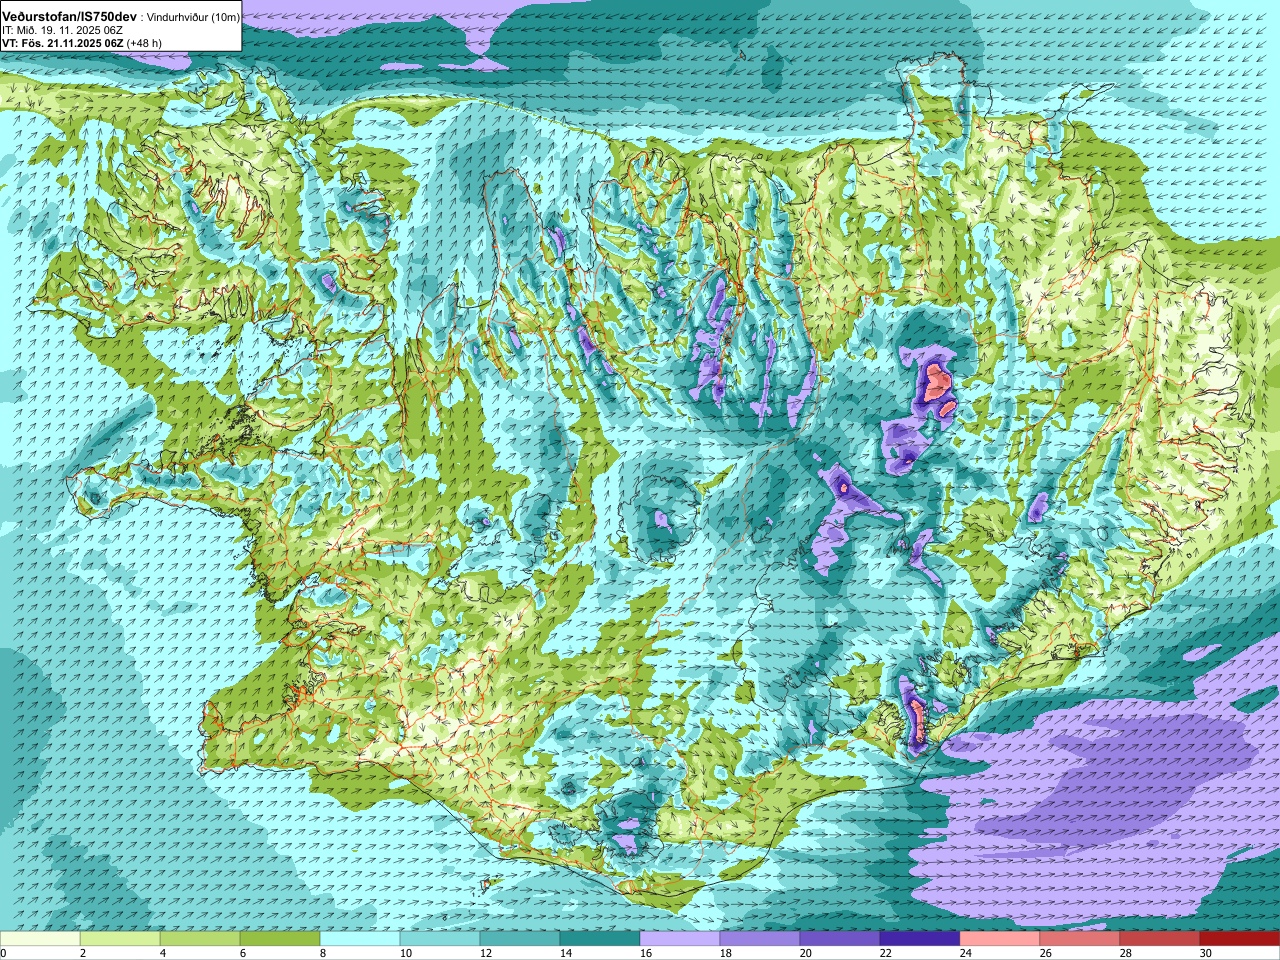1280x960 pixels.
Task: Click the legend scale label '12'
Action: click(485, 953)
